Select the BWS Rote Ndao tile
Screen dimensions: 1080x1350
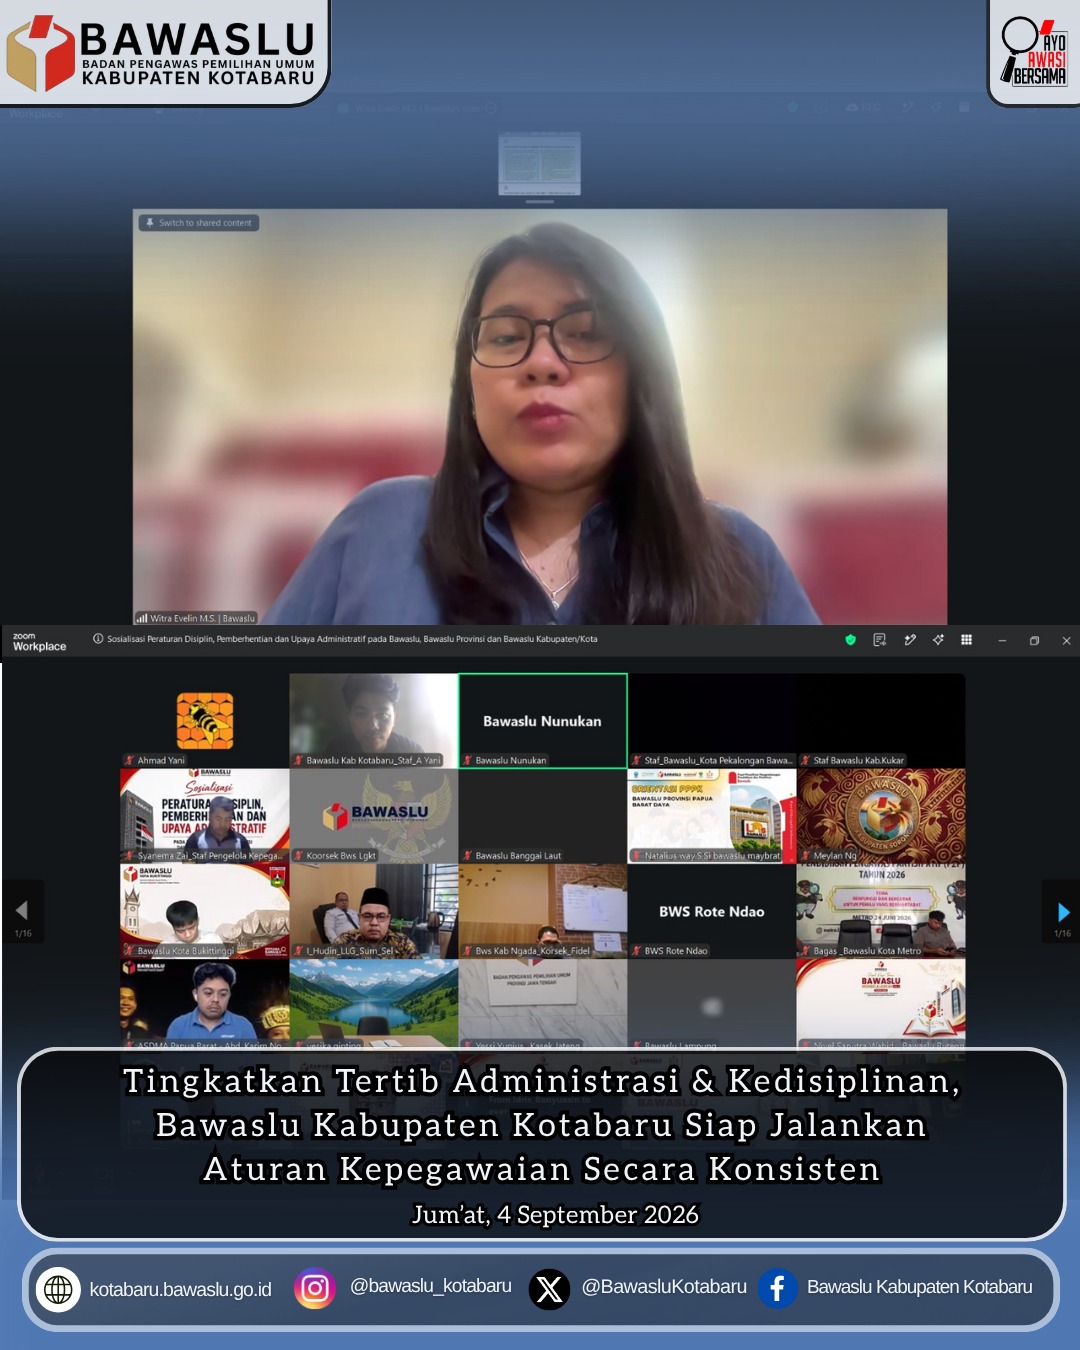click(712, 911)
